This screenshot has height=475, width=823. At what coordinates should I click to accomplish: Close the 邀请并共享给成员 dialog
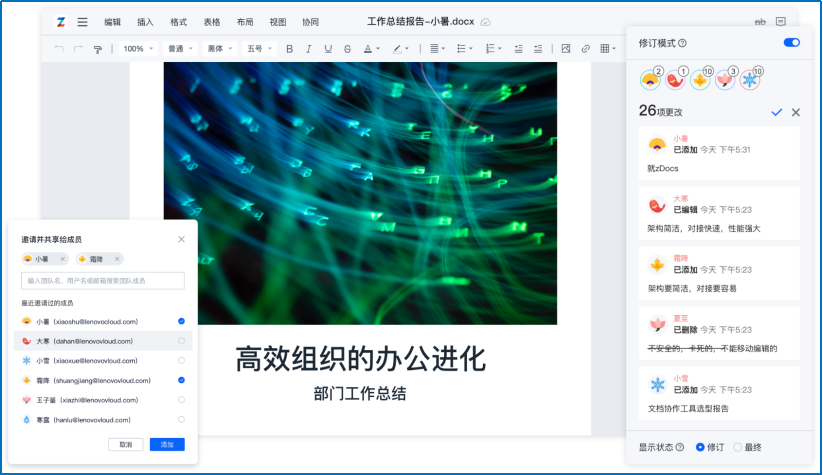coord(181,239)
